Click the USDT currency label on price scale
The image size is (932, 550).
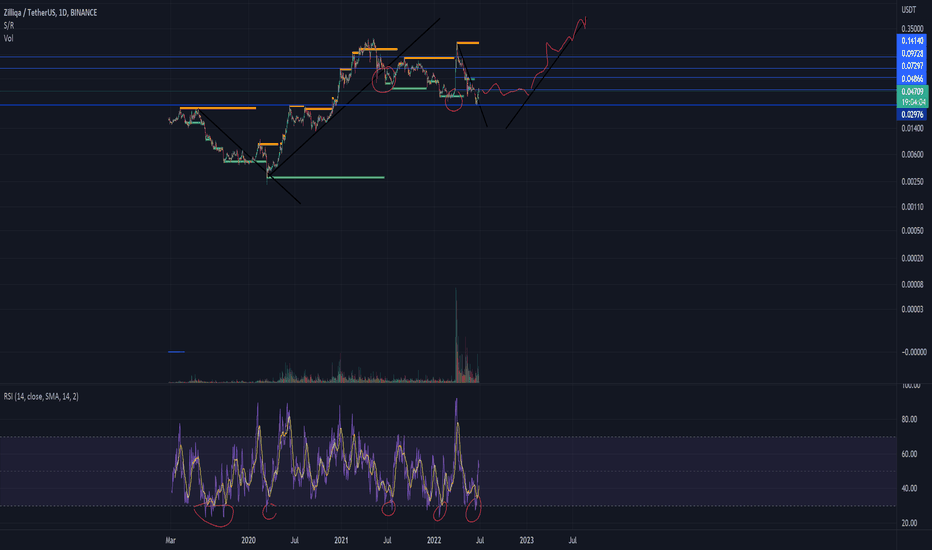pos(909,10)
